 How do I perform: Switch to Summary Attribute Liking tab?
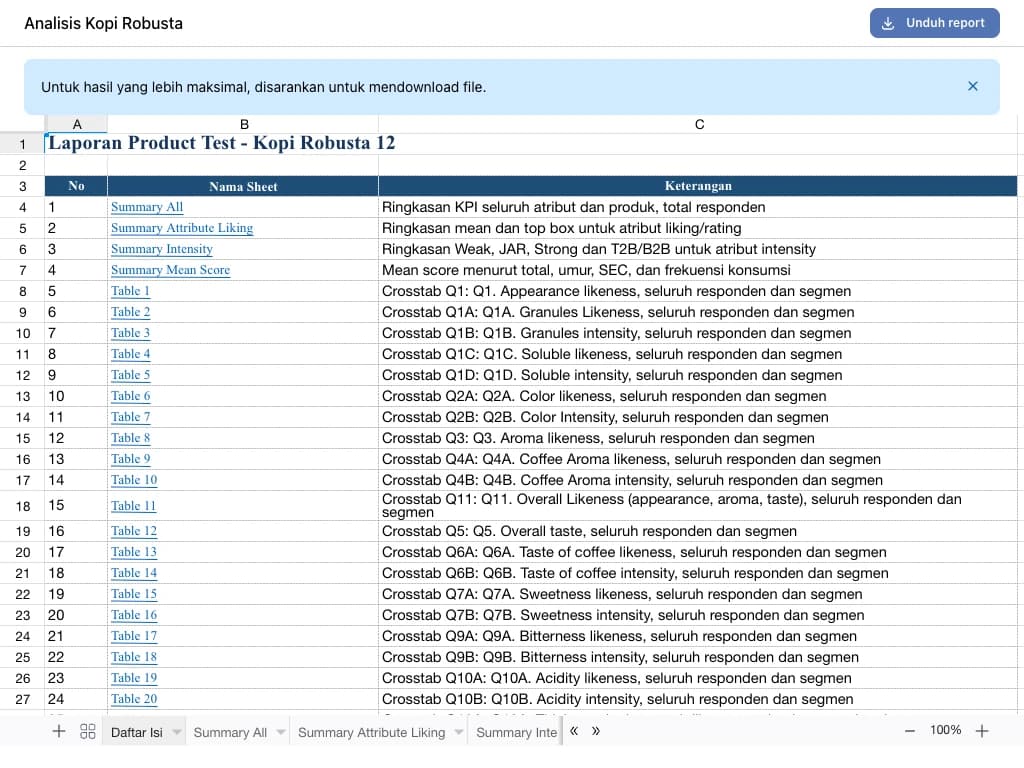371,732
